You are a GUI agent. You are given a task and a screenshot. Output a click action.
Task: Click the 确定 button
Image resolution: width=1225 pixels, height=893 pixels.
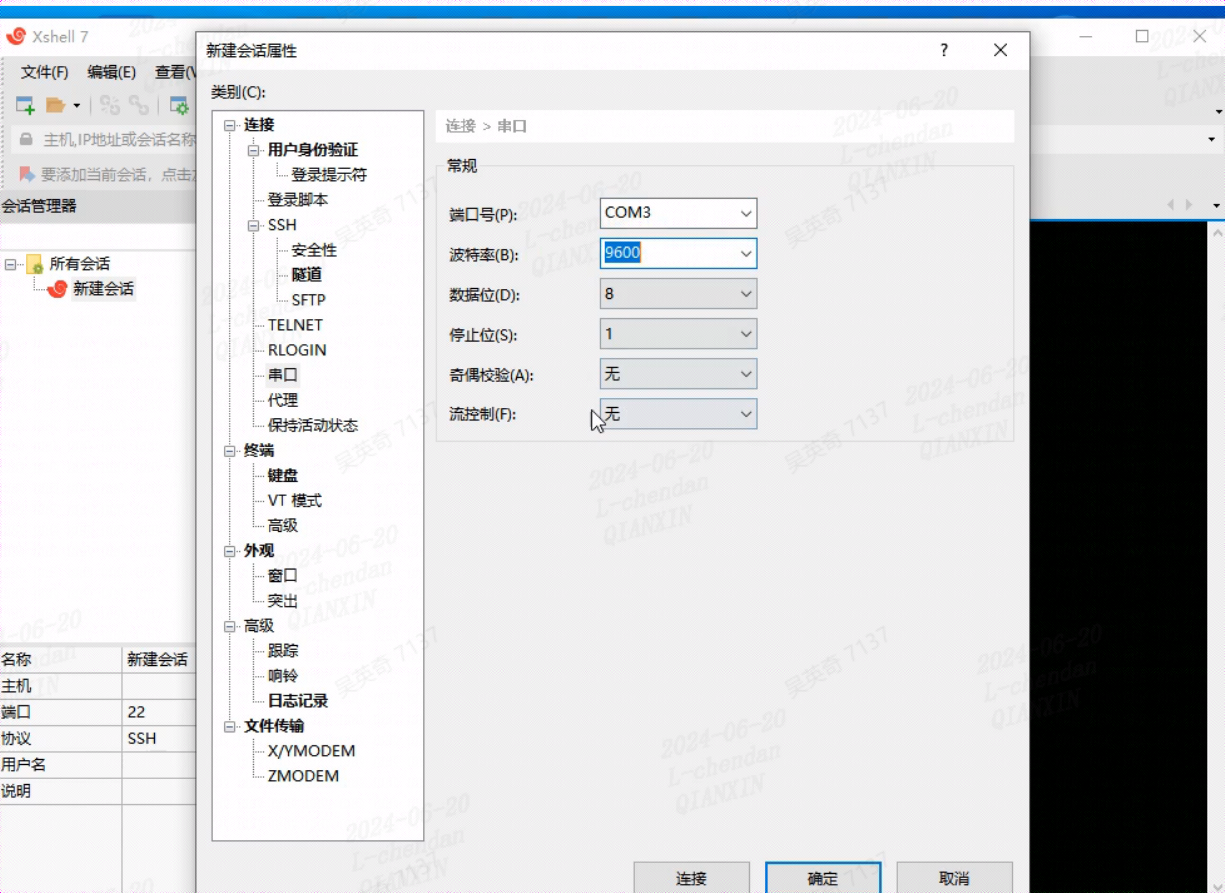point(823,877)
